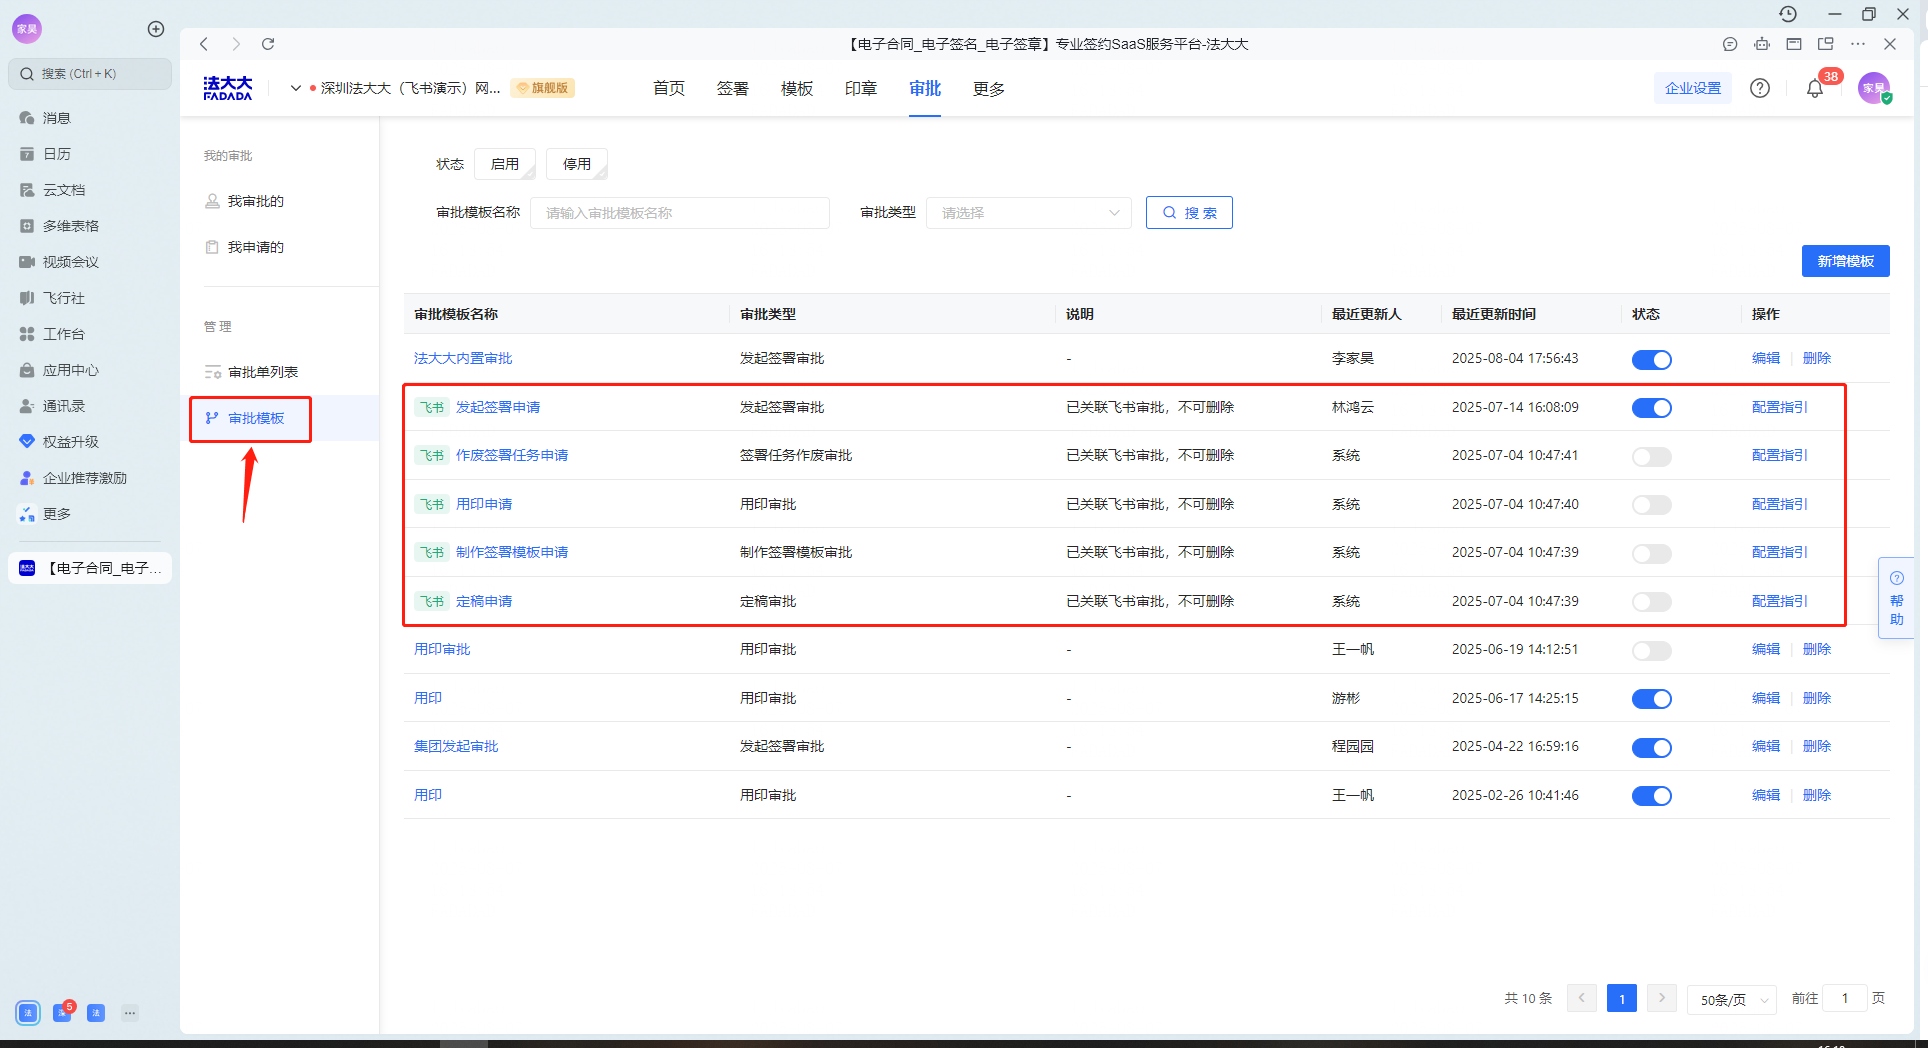Open the history clock icon in title bar
Viewport: 1928px width, 1048px height.
[x=1788, y=14]
